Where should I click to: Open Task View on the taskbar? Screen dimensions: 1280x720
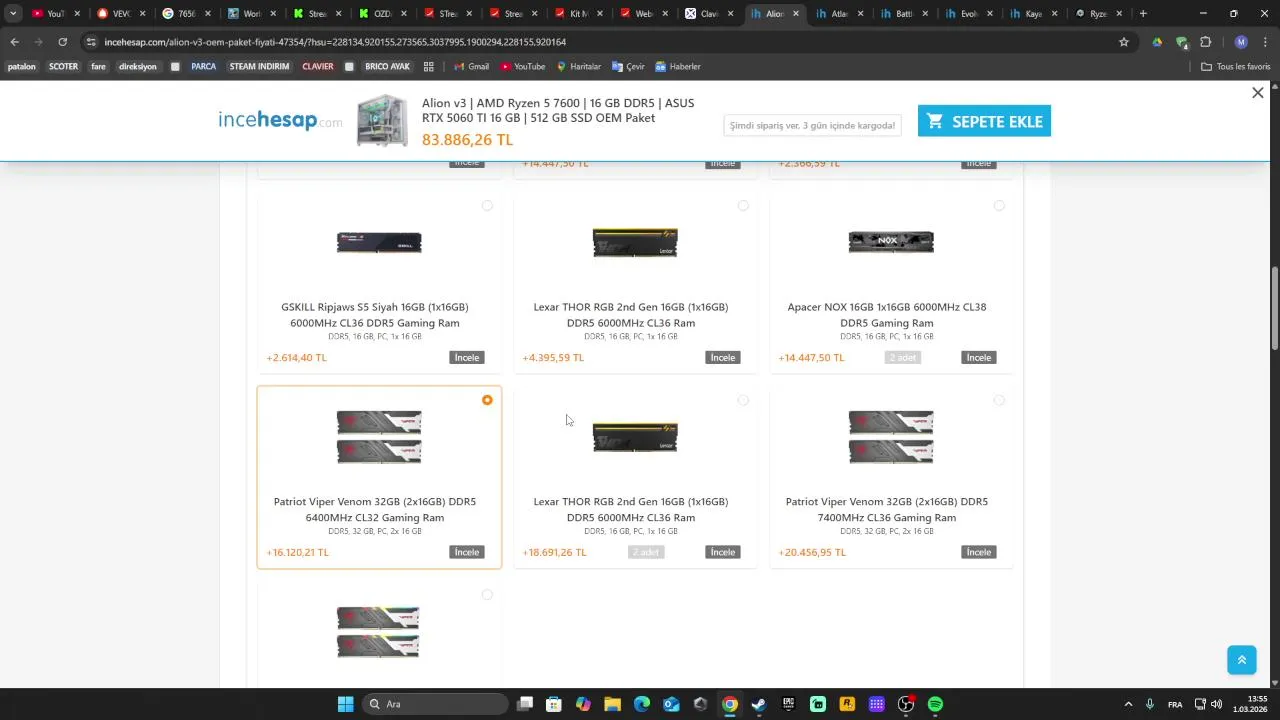click(525, 704)
